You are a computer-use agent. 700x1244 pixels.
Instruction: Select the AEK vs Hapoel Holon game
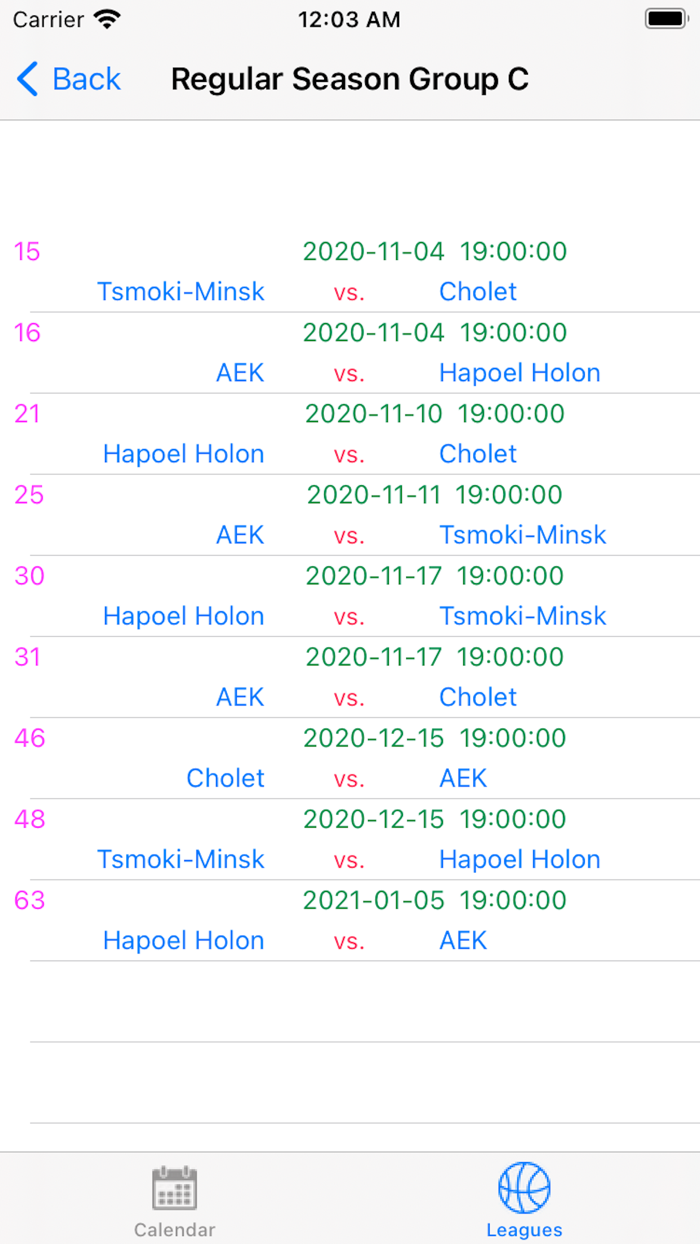[350, 352]
